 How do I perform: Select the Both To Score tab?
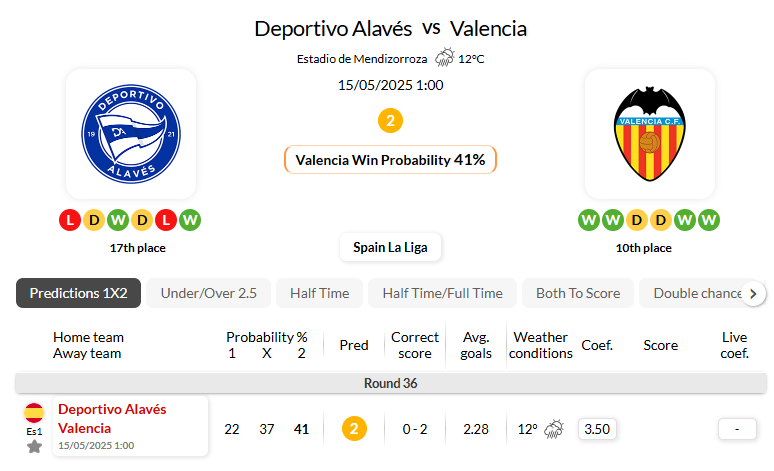pyautogui.click(x=578, y=293)
